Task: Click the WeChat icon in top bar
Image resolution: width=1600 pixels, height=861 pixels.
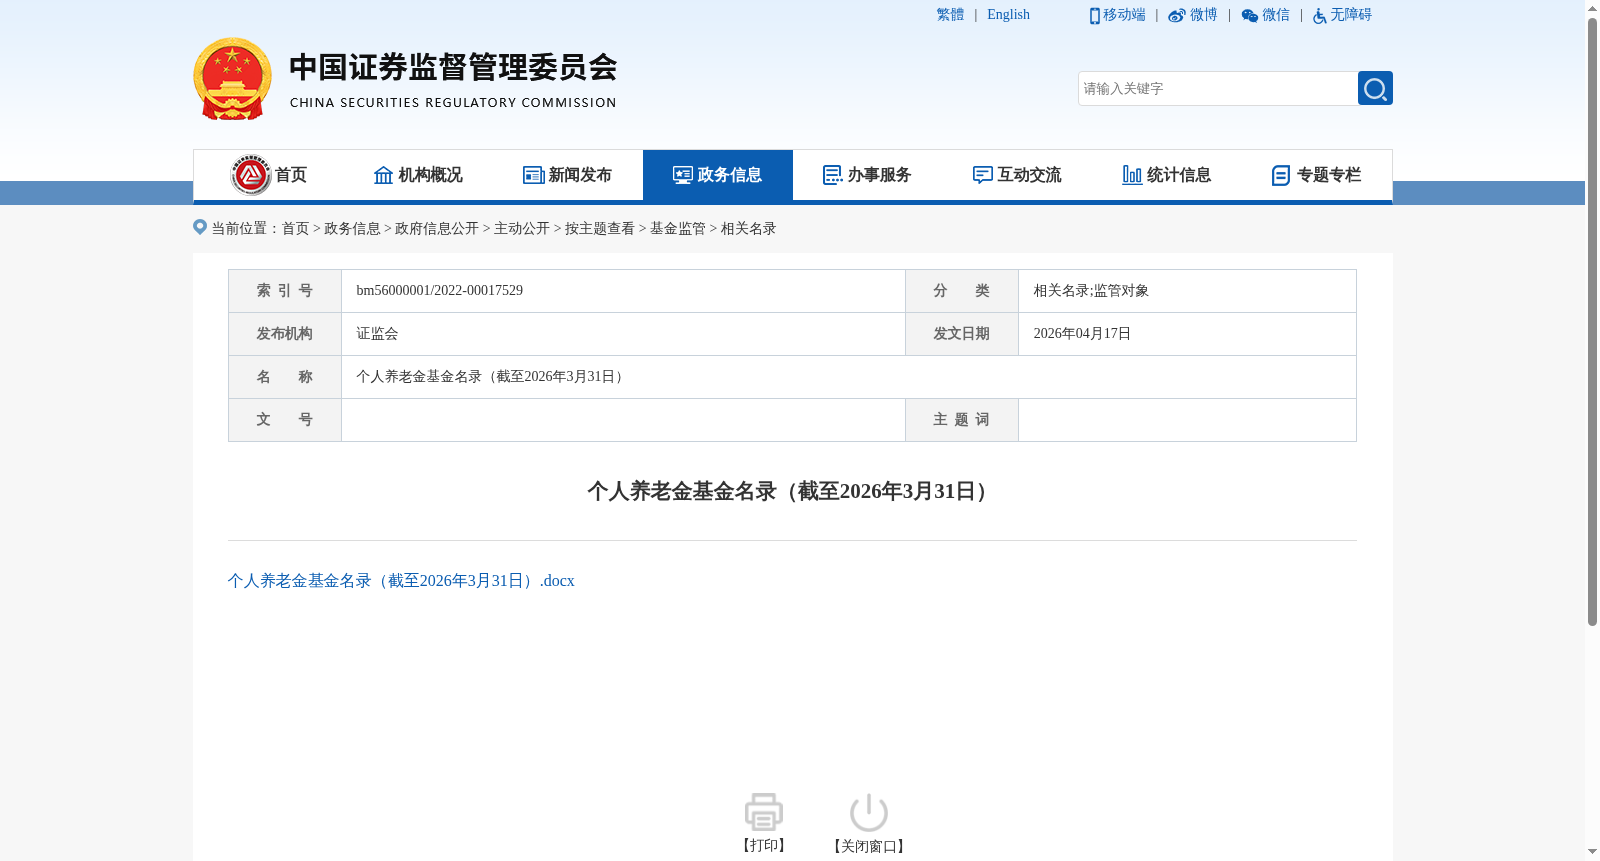Action: coord(1249,15)
